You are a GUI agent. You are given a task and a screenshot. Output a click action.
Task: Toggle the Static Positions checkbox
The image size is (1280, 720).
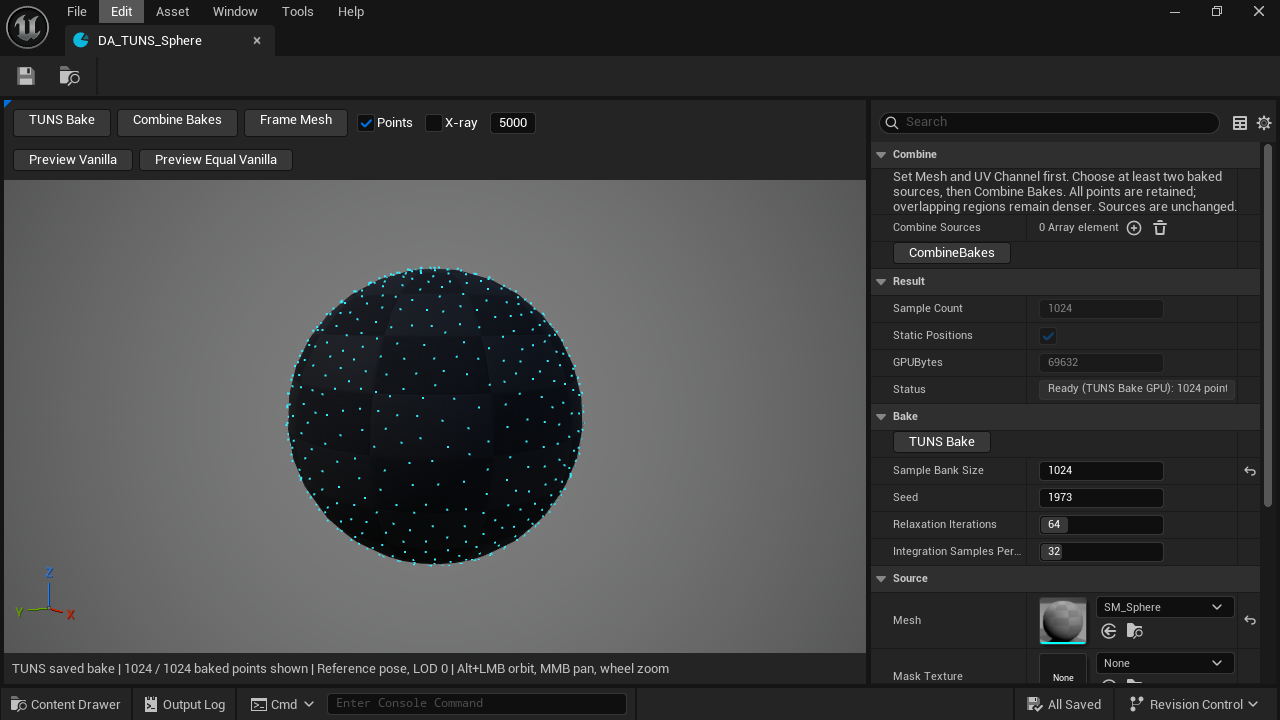1048,336
